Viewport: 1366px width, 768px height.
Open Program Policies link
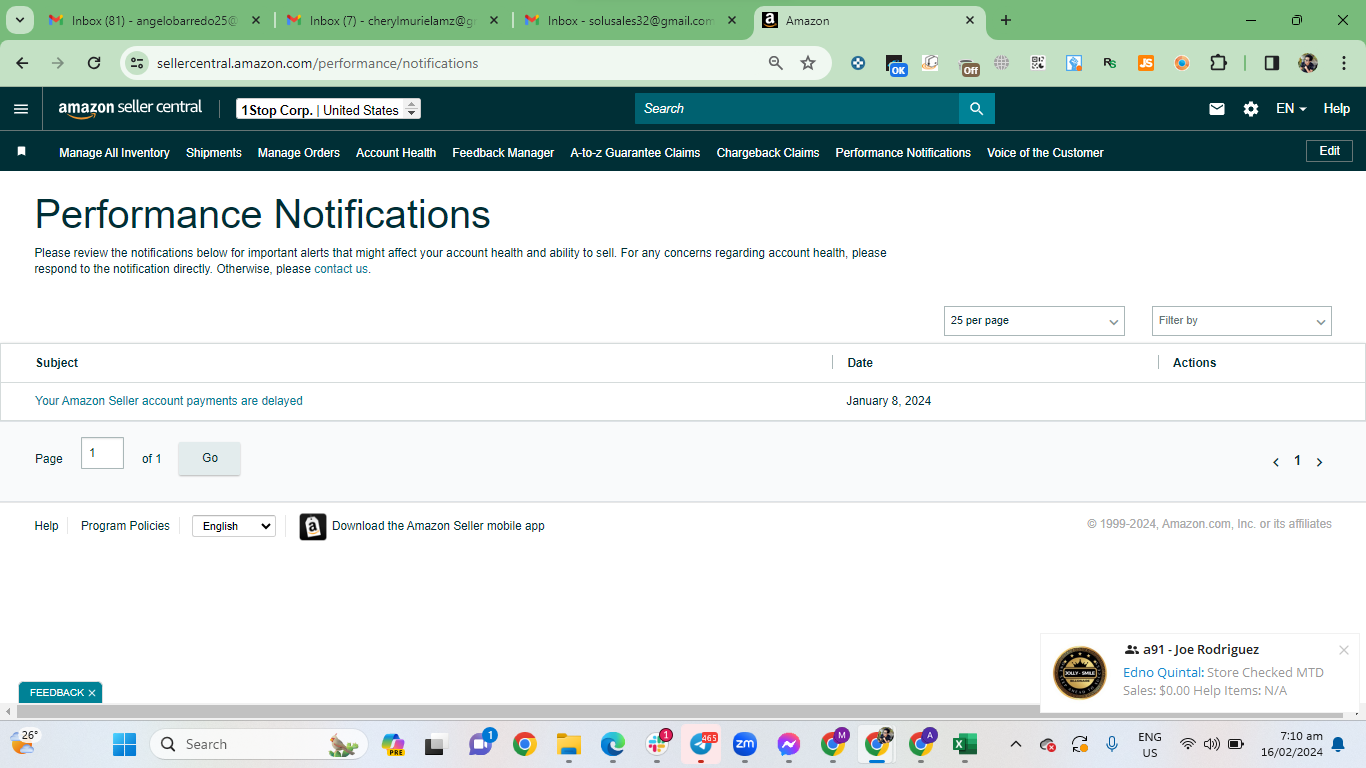click(125, 526)
